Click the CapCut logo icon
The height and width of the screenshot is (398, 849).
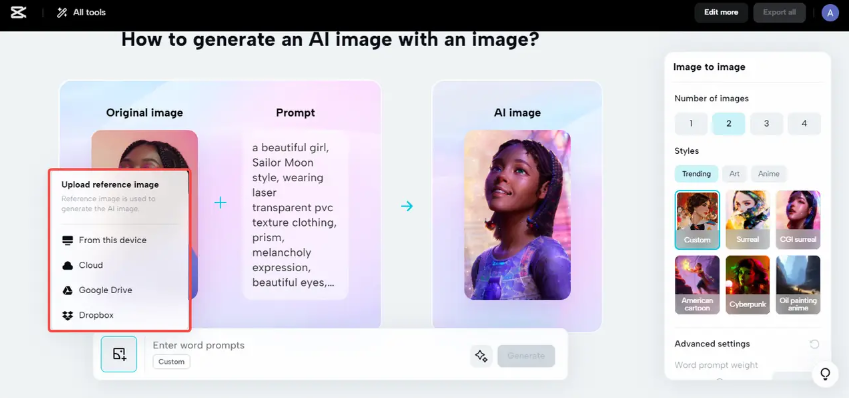coord(18,12)
